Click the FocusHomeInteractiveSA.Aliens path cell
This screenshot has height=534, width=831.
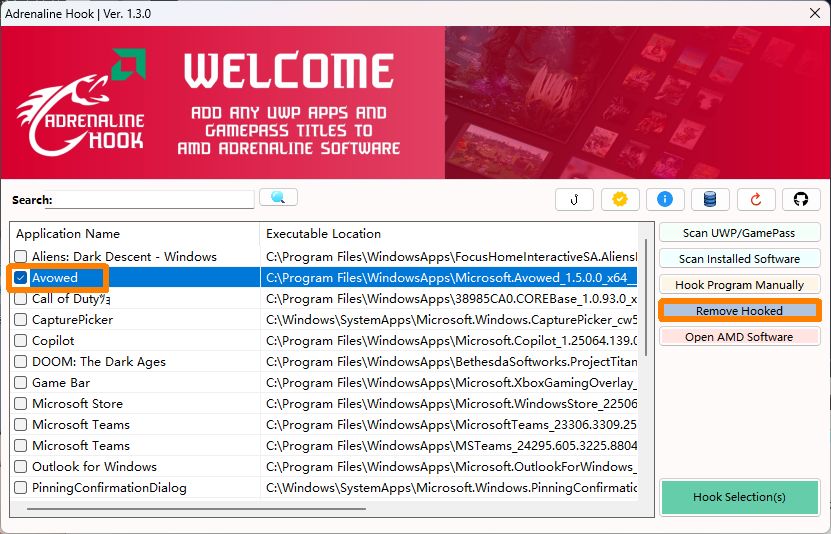tap(449, 257)
